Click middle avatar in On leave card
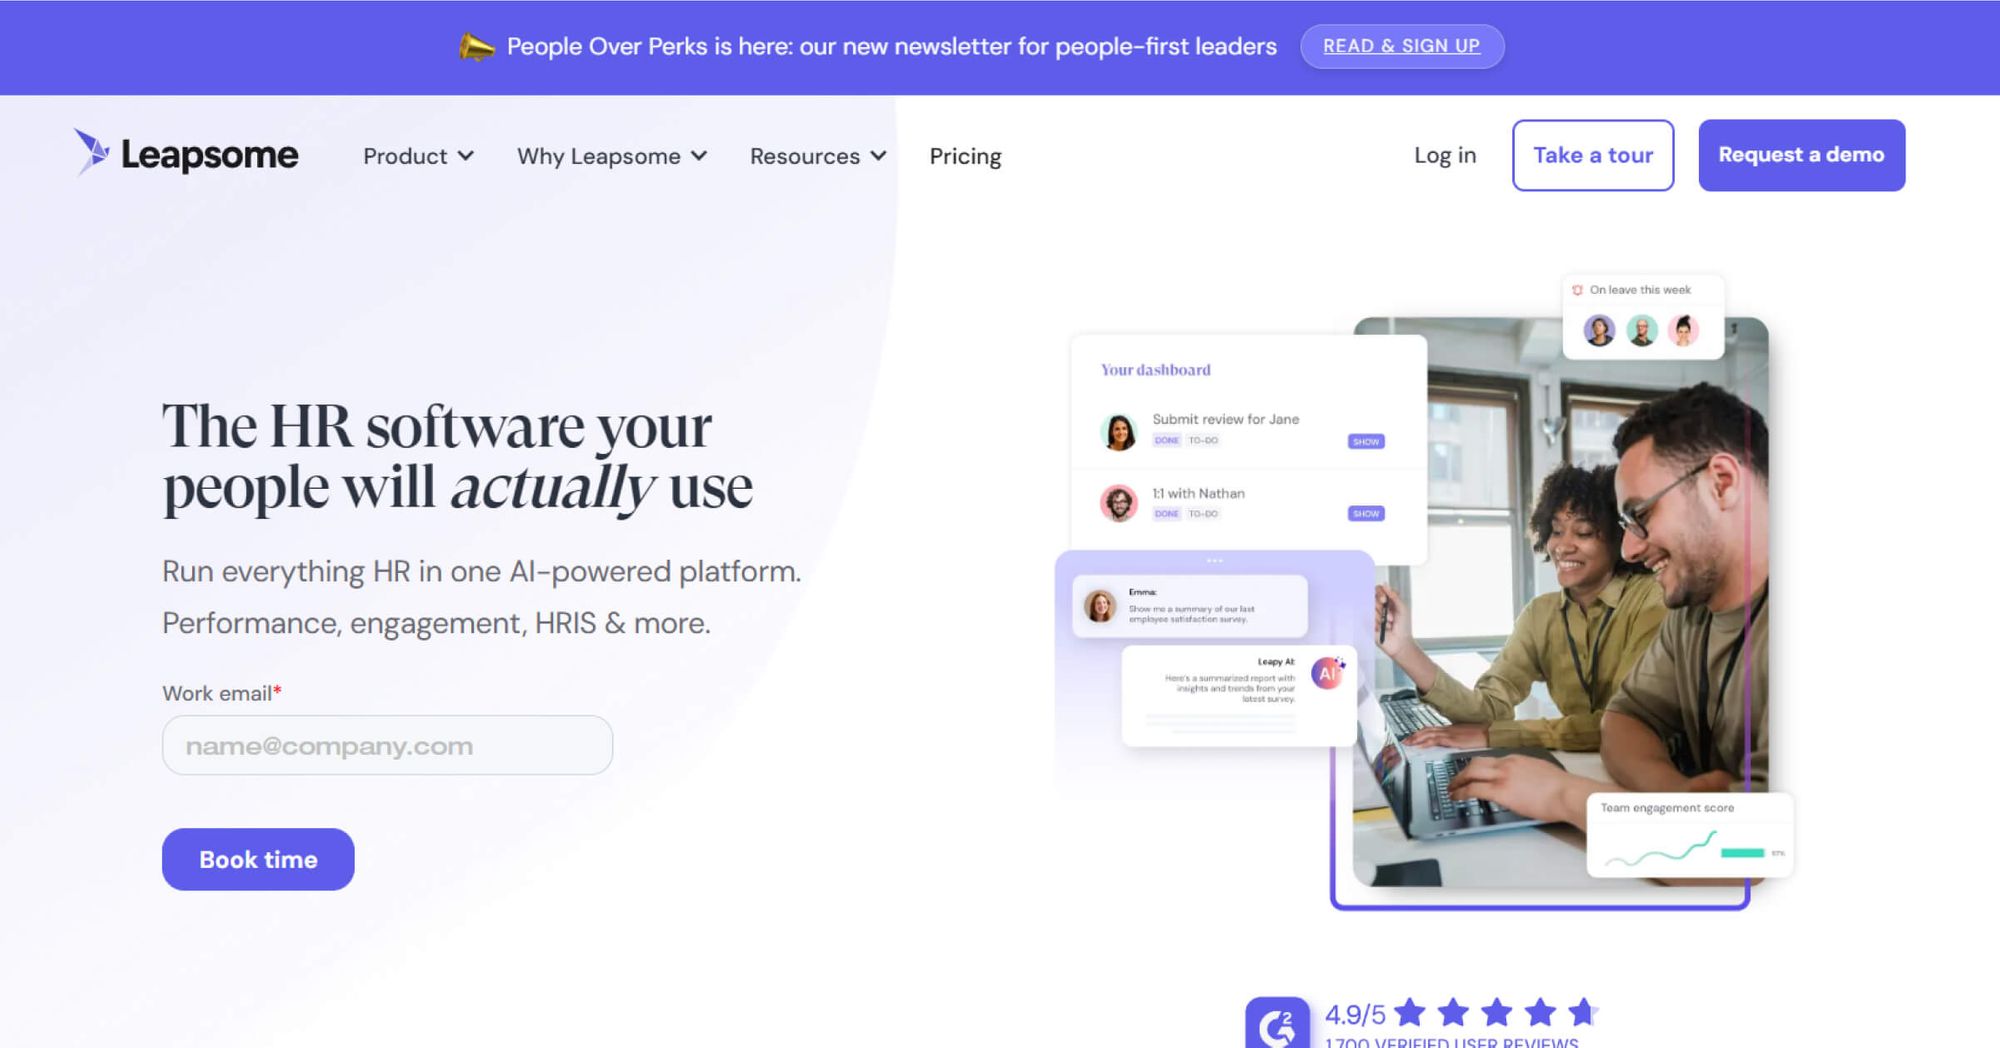The height and width of the screenshot is (1048, 2000). (x=1642, y=330)
